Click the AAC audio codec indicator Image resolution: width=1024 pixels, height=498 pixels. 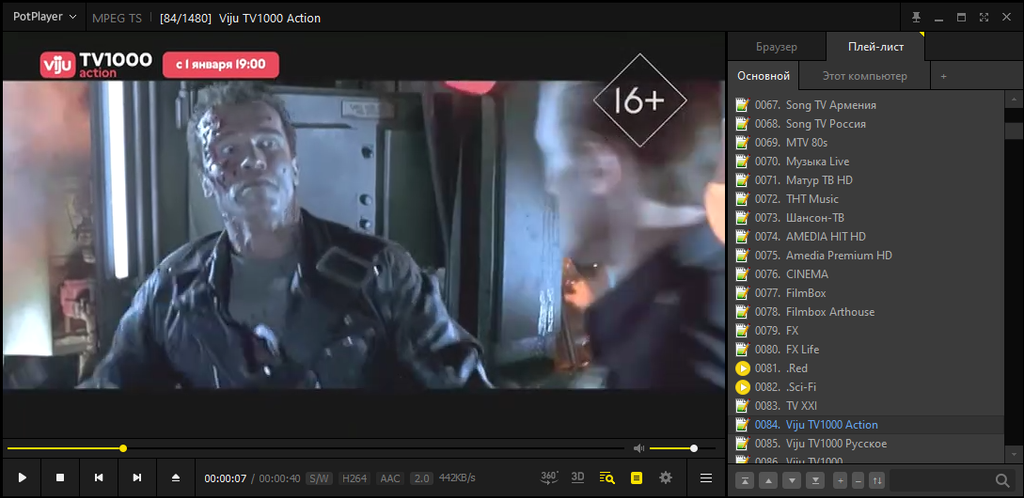[x=390, y=478]
